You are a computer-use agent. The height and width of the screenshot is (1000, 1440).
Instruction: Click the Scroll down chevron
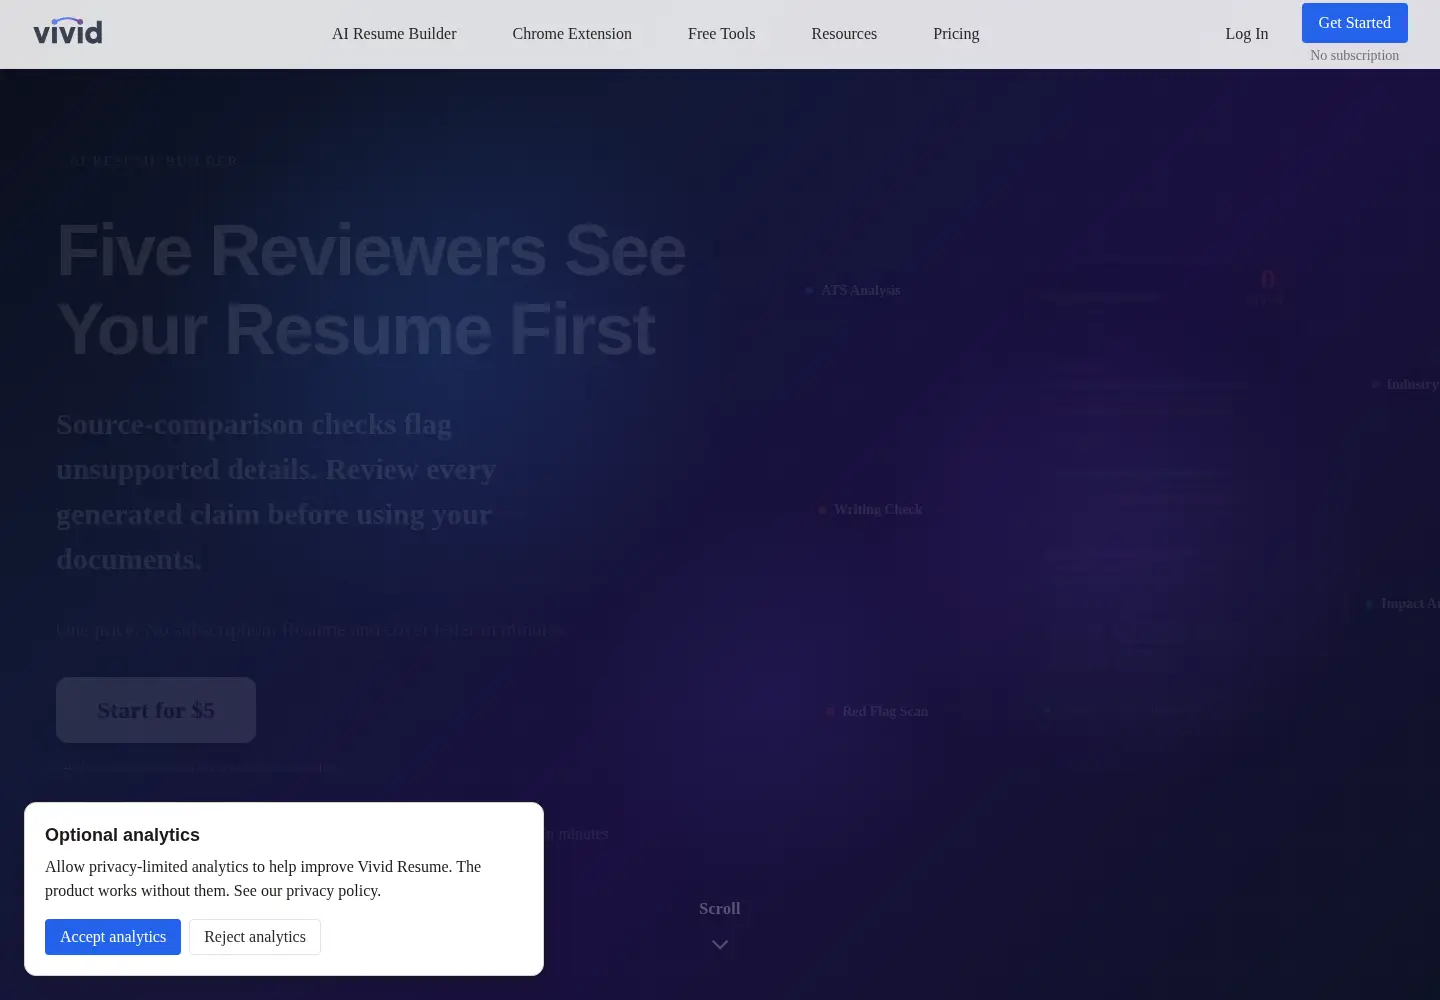pyautogui.click(x=720, y=944)
